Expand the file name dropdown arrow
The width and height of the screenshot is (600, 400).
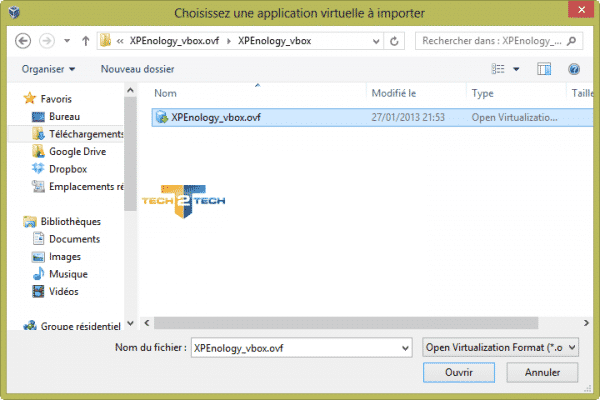(405, 348)
